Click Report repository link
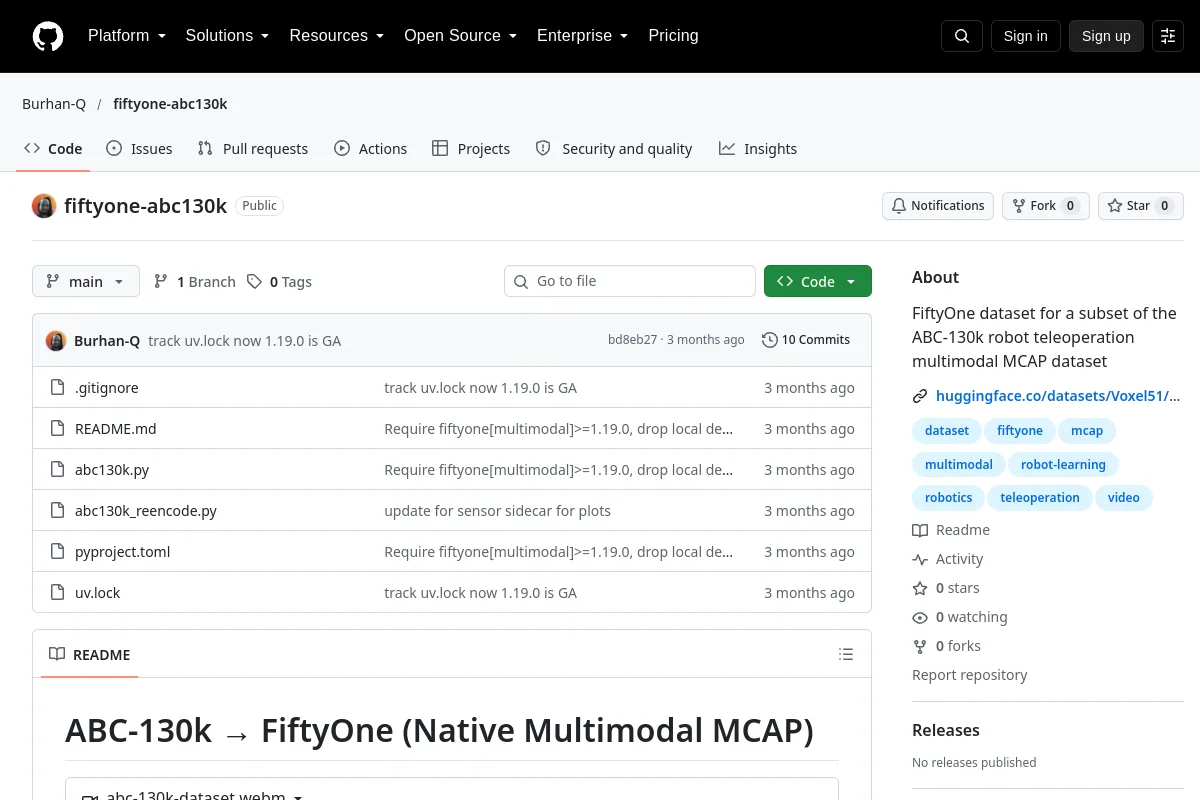Screen dimensions: 1200x800 pyautogui.click(x=970, y=675)
